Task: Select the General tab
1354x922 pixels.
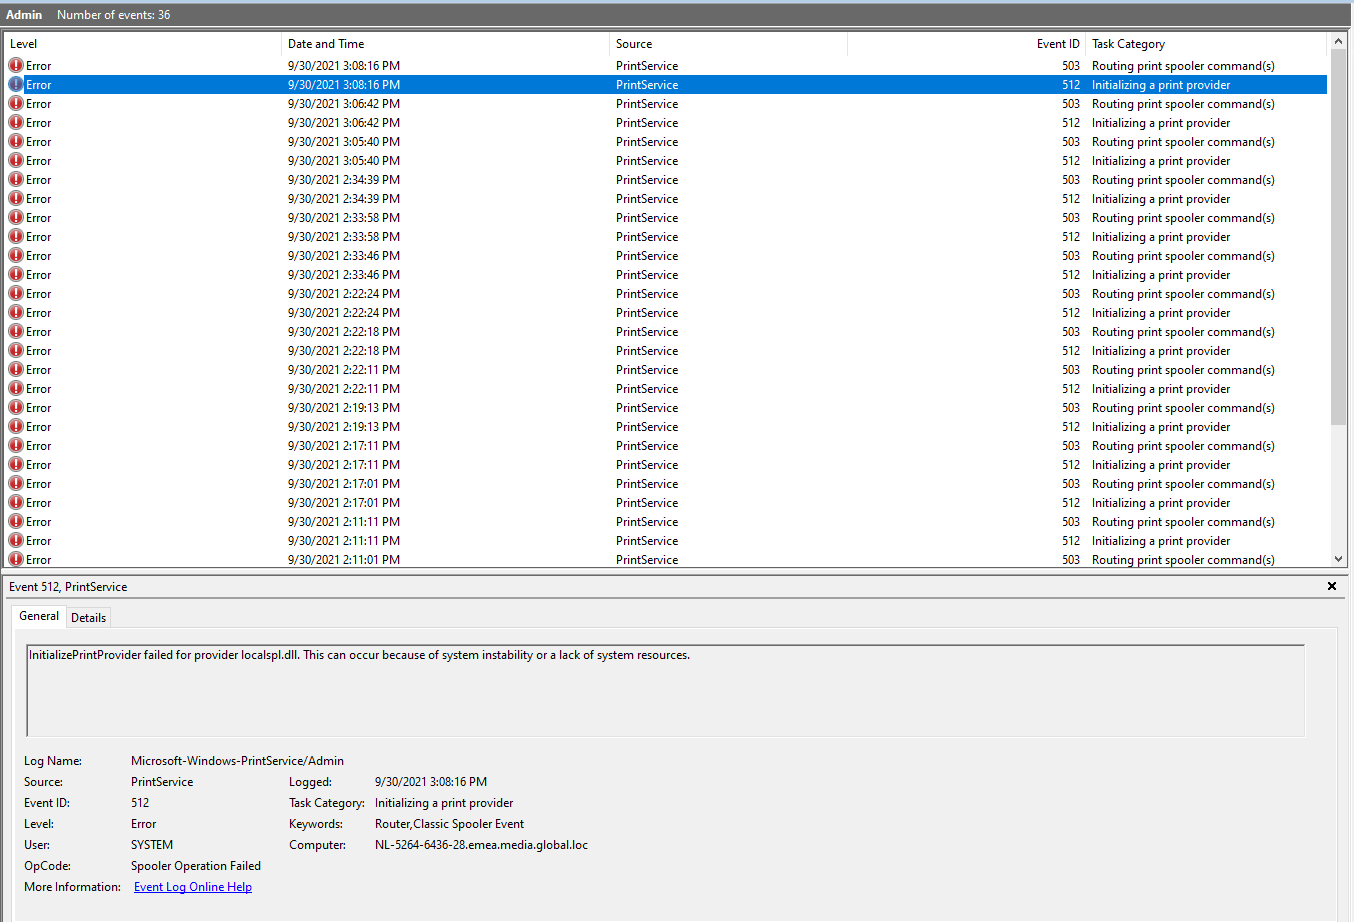Action: 39,616
